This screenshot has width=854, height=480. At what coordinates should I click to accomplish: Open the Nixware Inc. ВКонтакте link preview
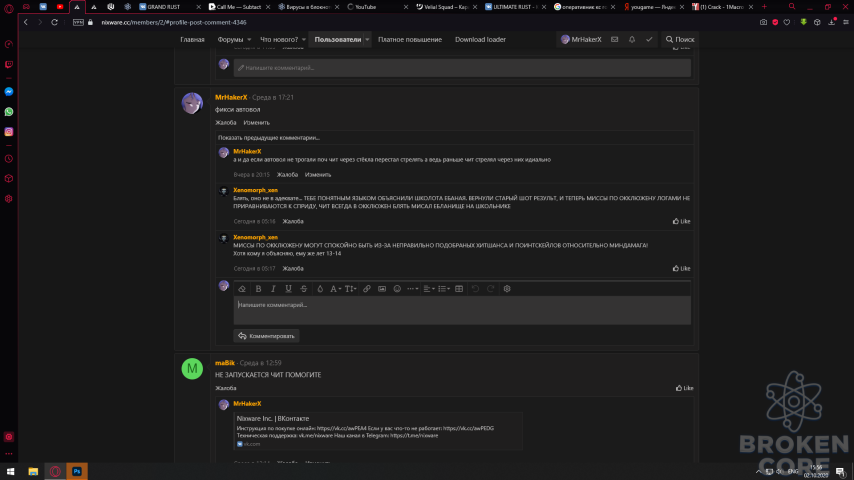tap(273, 418)
